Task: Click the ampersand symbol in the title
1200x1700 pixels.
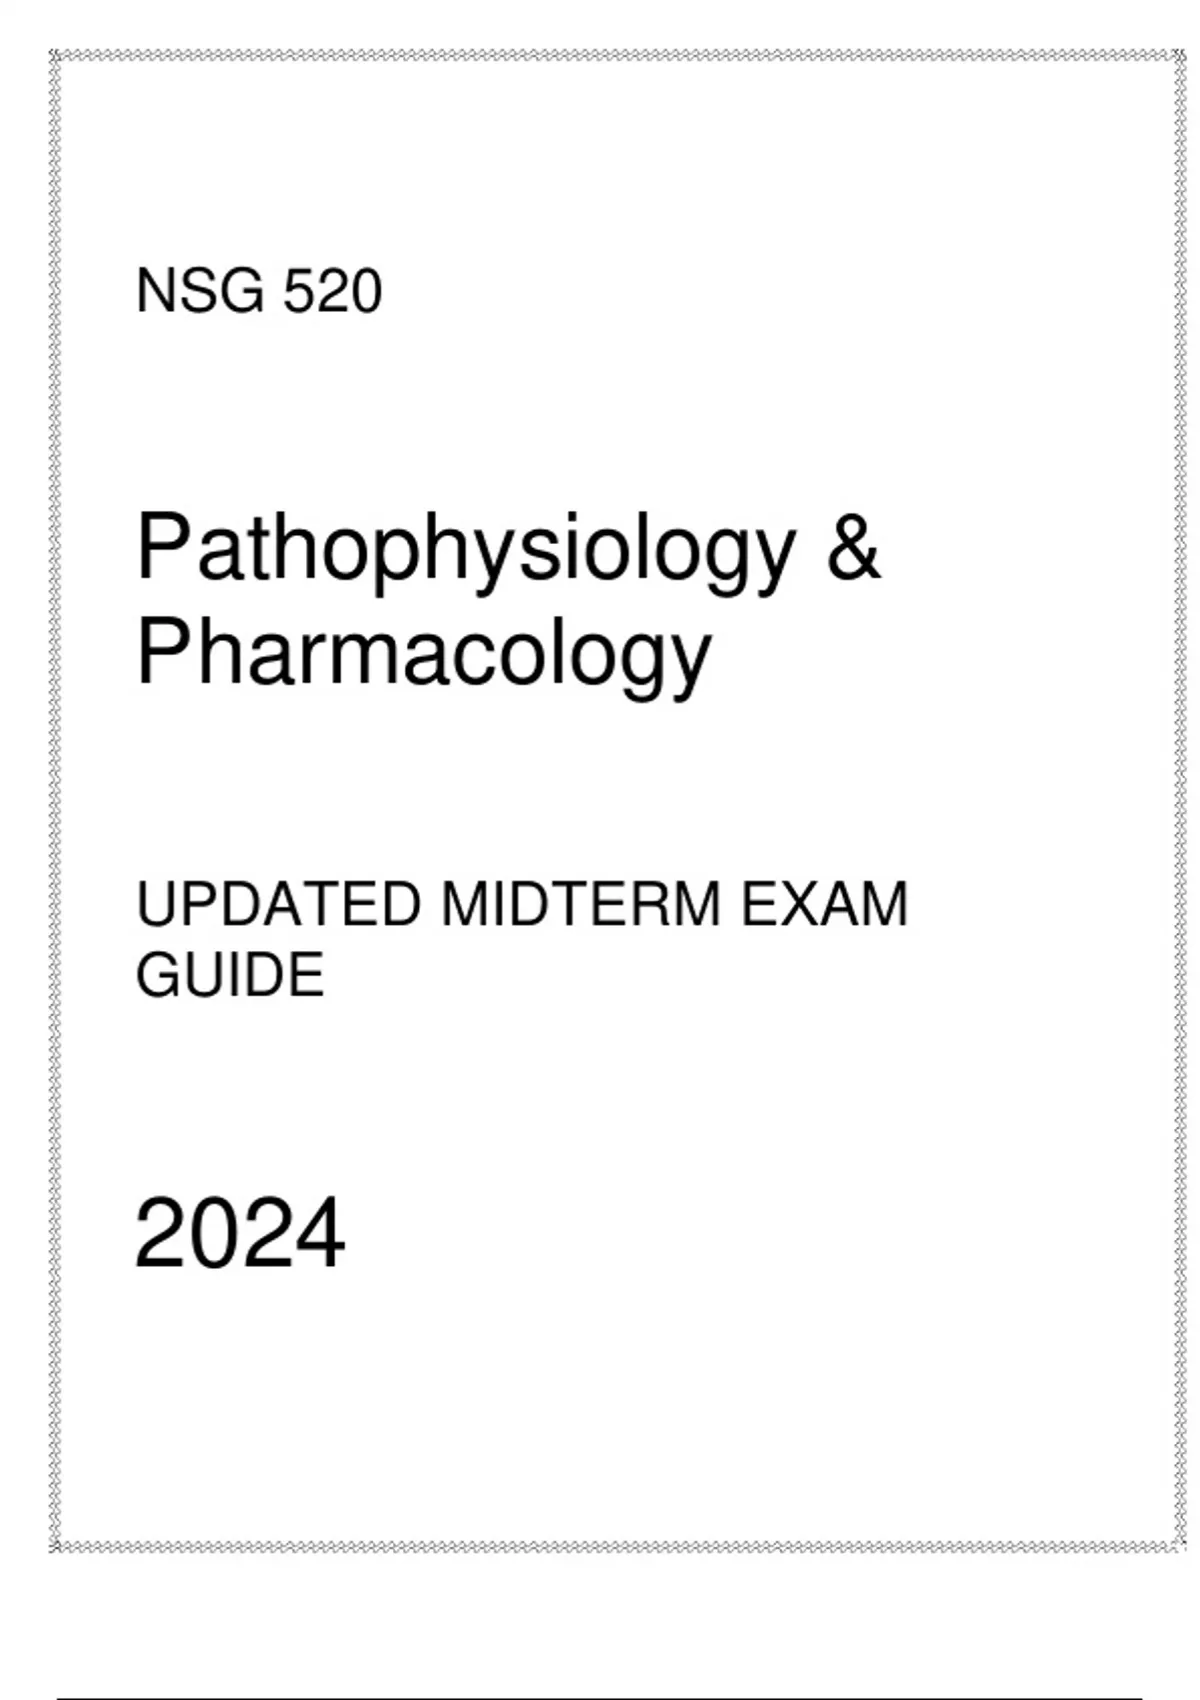Action: pyautogui.click(x=853, y=547)
